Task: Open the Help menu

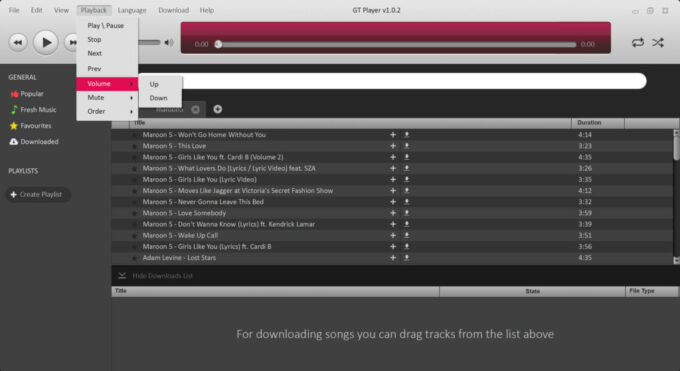Action: pyautogui.click(x=207, y=10)
